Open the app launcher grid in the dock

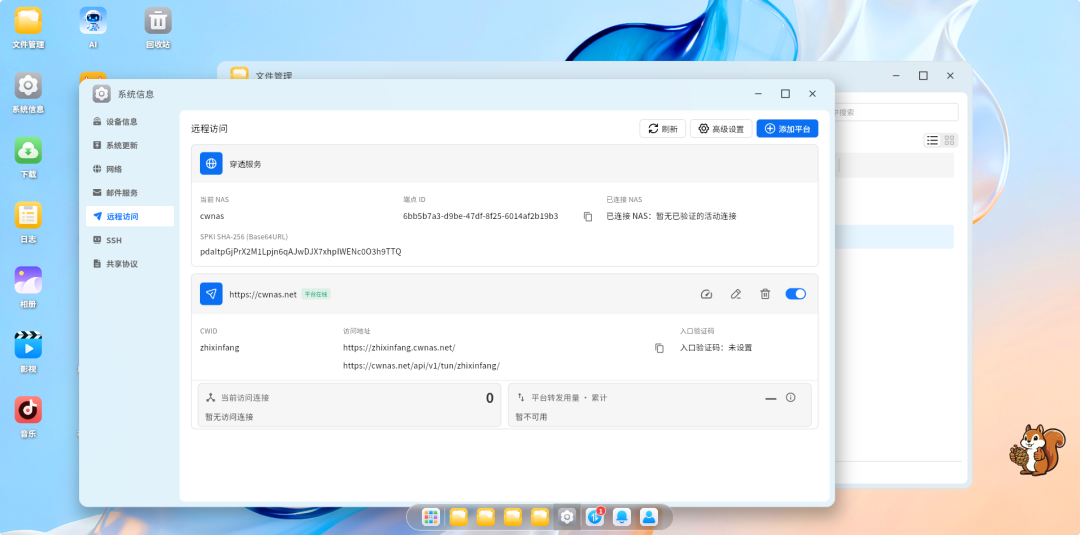click(x=431, y=517)
